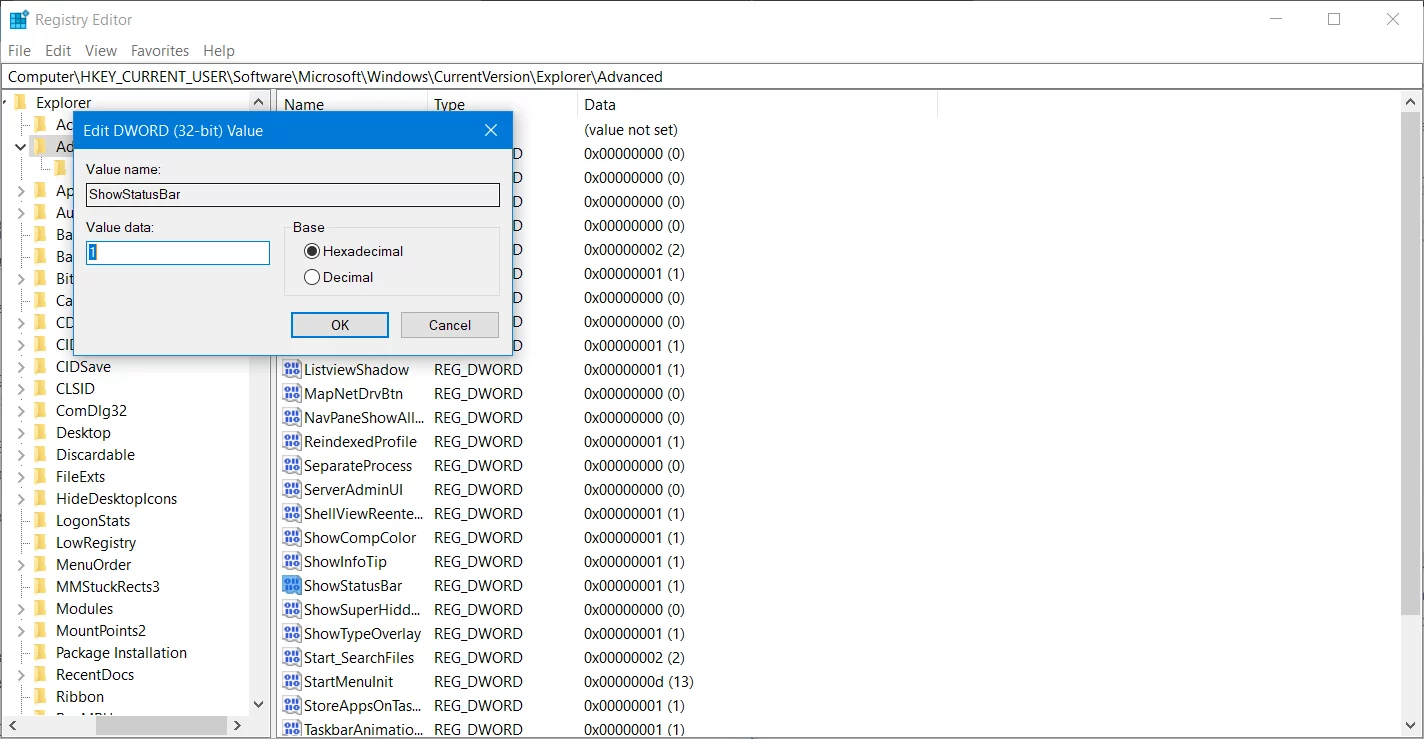Click the Explorer folder icon in tree
1424x739 pixels.
[20, 102]
